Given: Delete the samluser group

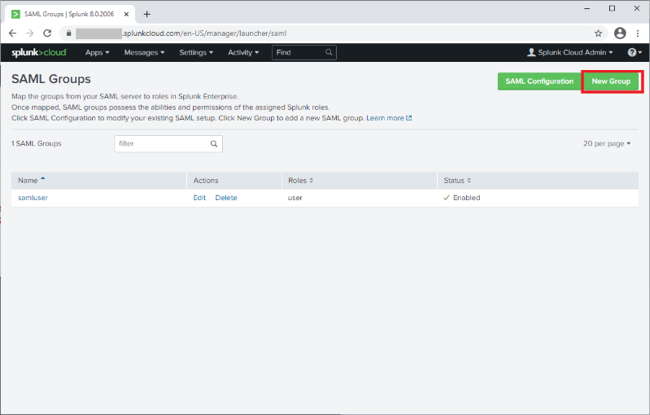Looking at the screenshot, I should (x=226, y=198).
